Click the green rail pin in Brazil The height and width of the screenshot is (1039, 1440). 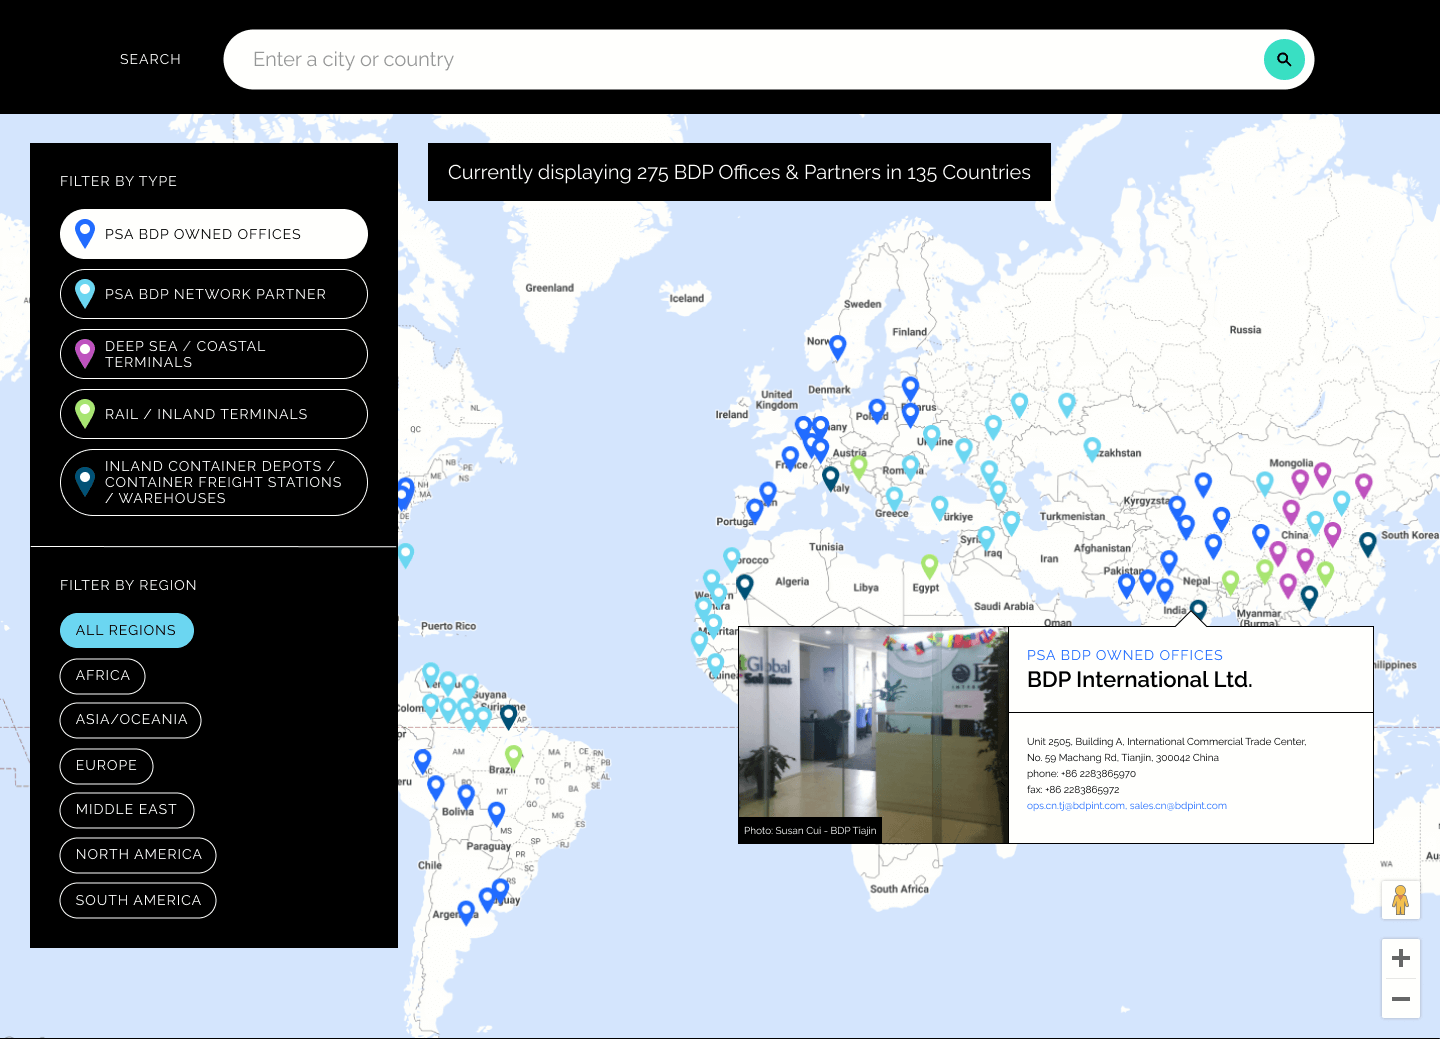pyautogui.click(x=513, y=756)
